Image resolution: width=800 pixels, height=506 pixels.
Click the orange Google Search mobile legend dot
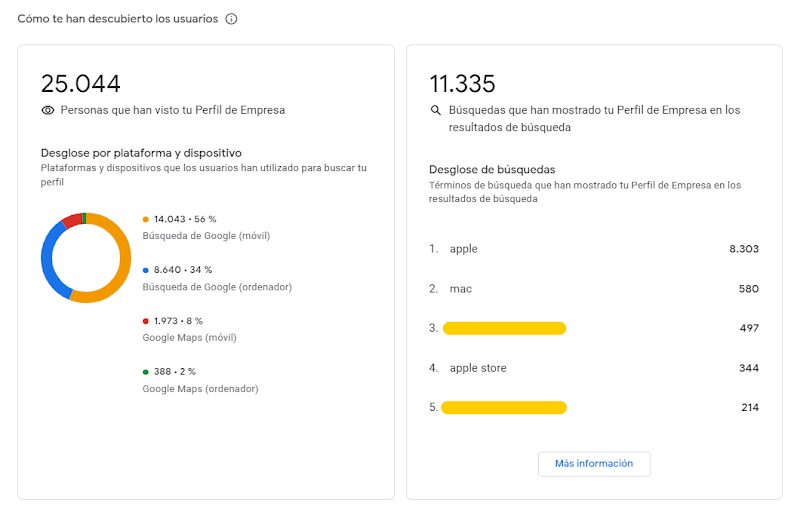pyautogui.click(x=146, y=219)
